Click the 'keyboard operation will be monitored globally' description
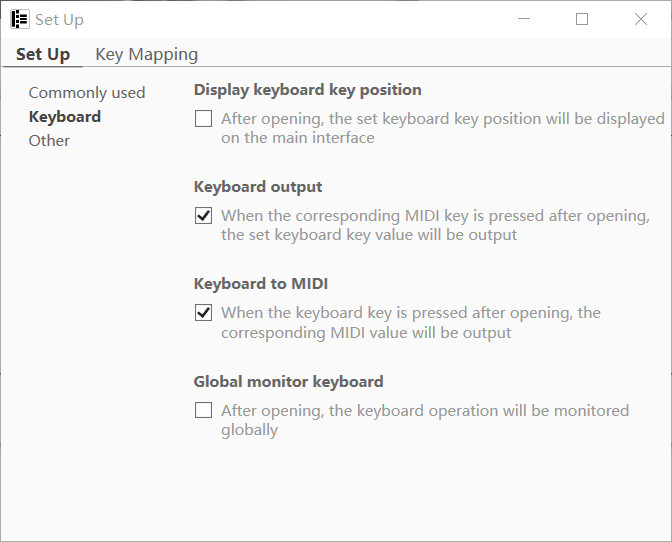The image size is (672, 542). click(x=424, y=420)
